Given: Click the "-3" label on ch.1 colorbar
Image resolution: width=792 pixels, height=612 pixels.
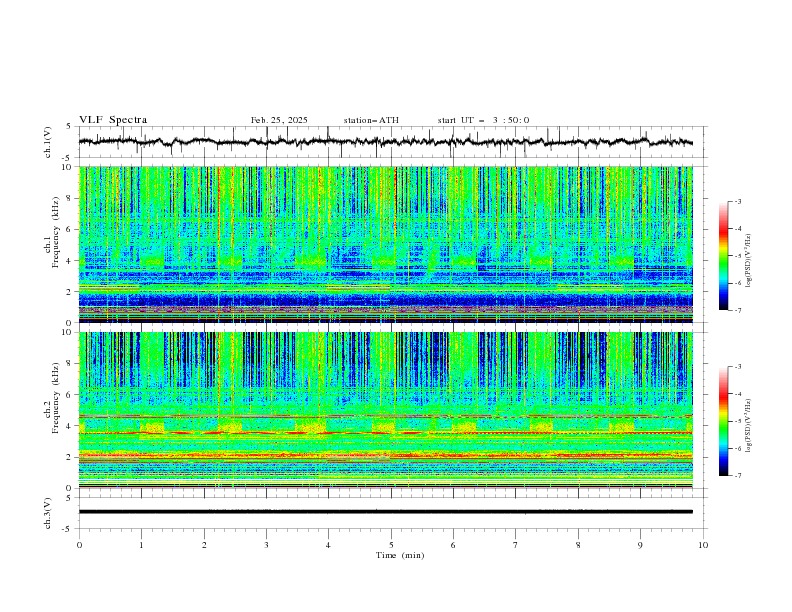Looking at the screenshot, I should tap(737, 201).
